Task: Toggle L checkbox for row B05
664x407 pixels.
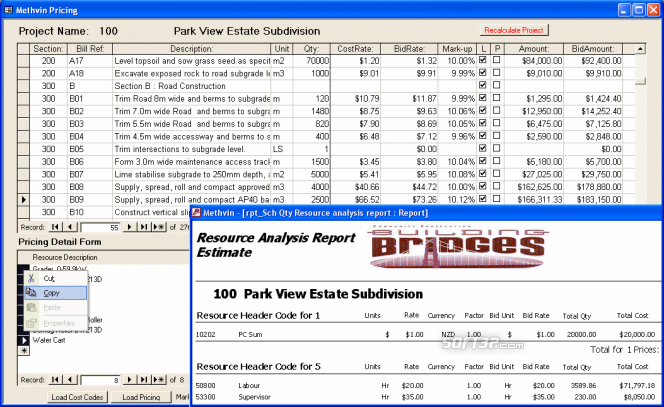Action: (482, 148)
